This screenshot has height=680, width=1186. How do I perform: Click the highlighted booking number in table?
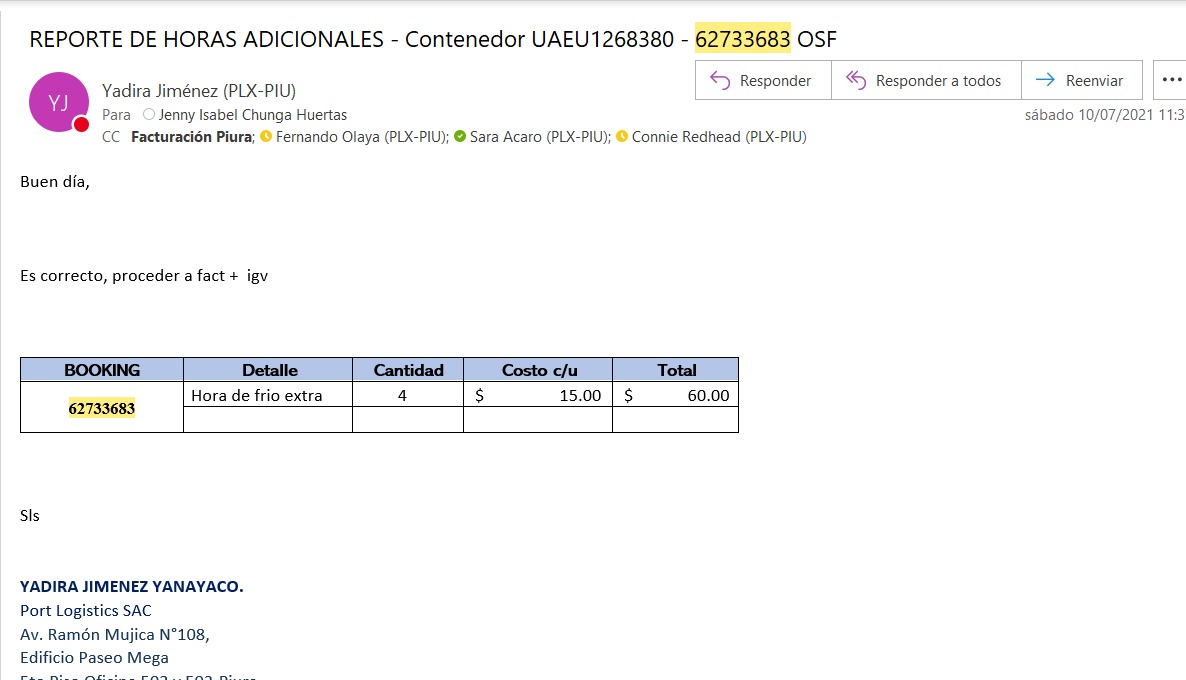[102, 408]
